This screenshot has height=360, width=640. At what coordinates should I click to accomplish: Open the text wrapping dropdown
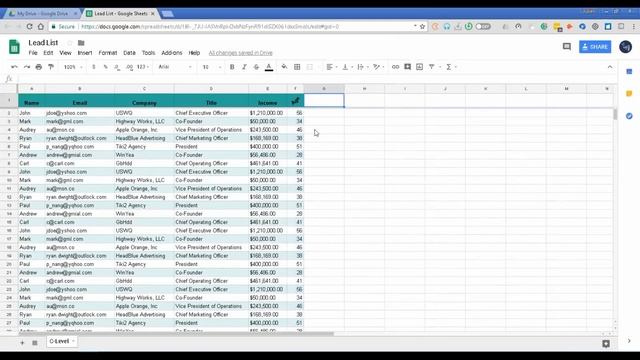[x=362, y=67]
